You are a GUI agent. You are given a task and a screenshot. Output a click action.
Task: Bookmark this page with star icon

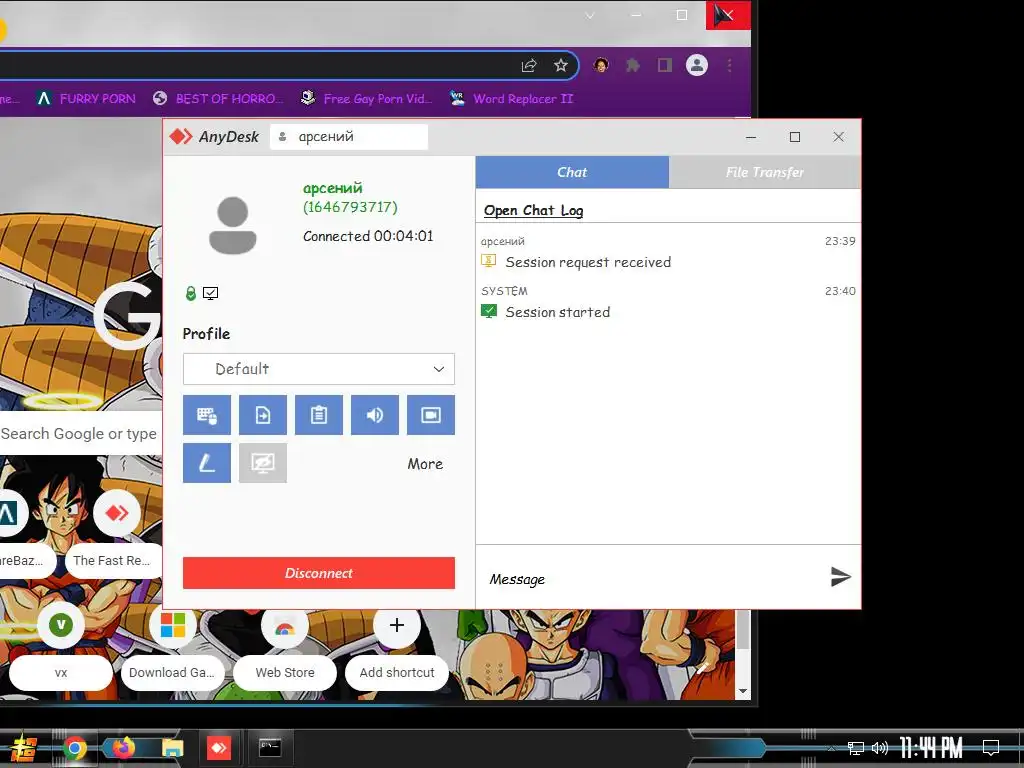[561, 65]
